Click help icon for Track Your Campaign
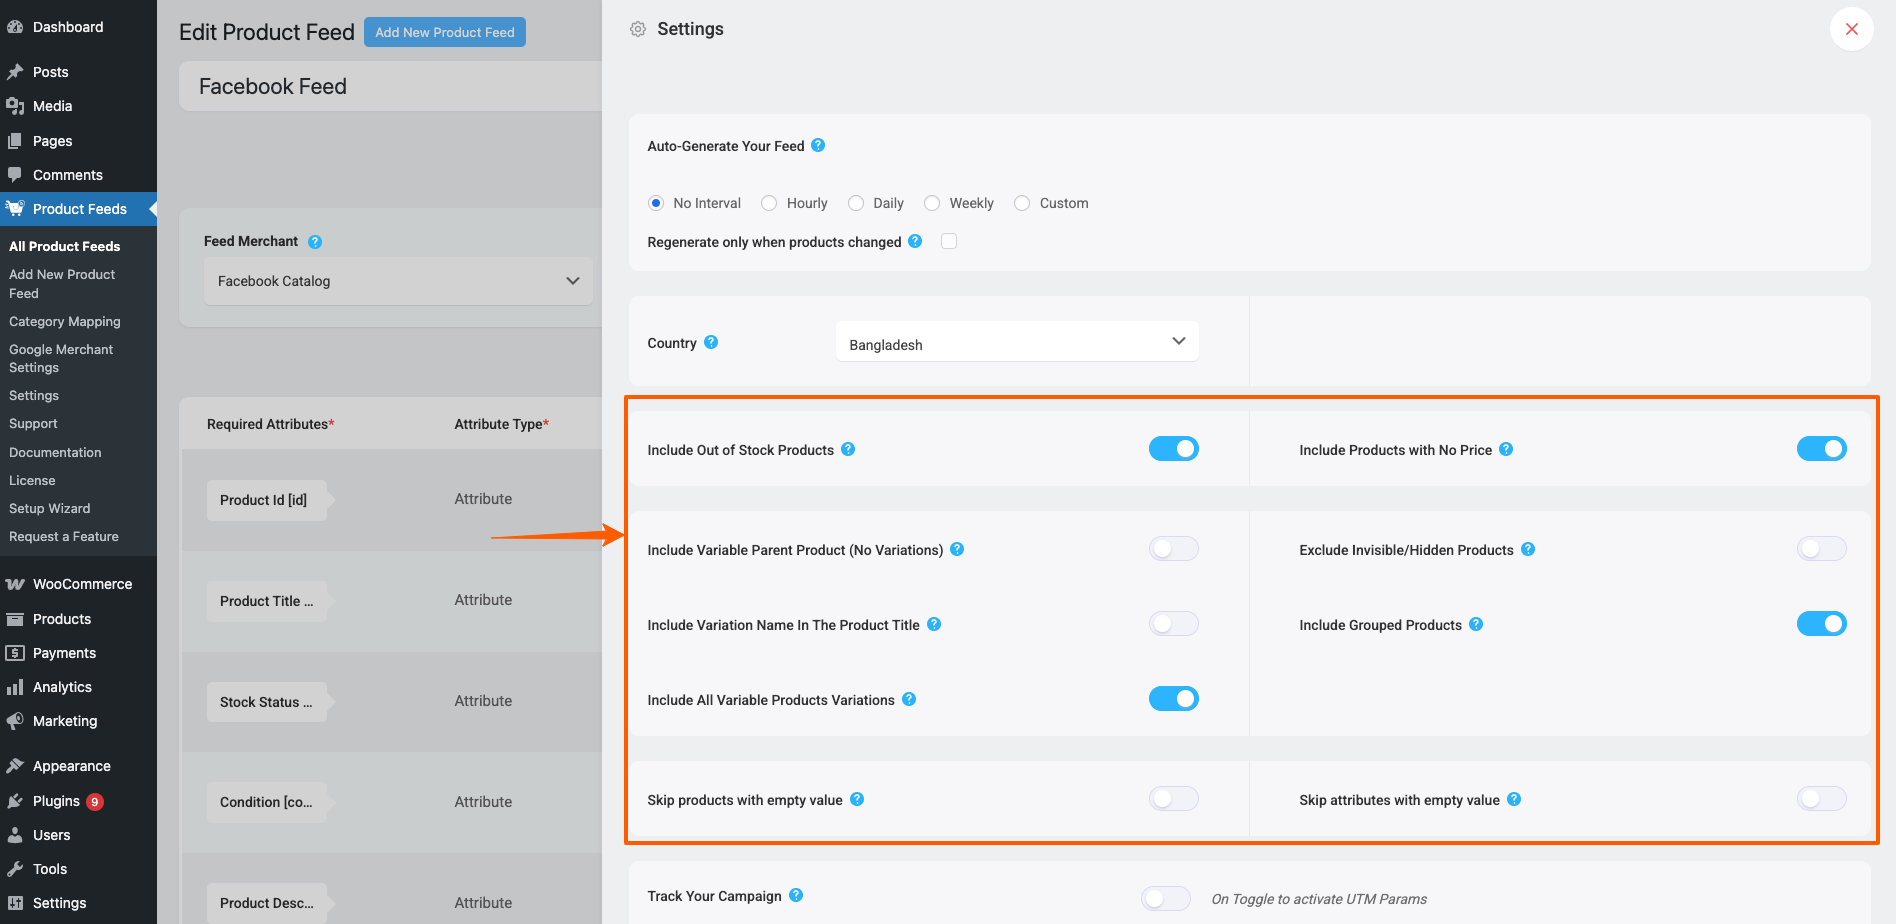The image size is (1896, 924). [x=796, y=895]
